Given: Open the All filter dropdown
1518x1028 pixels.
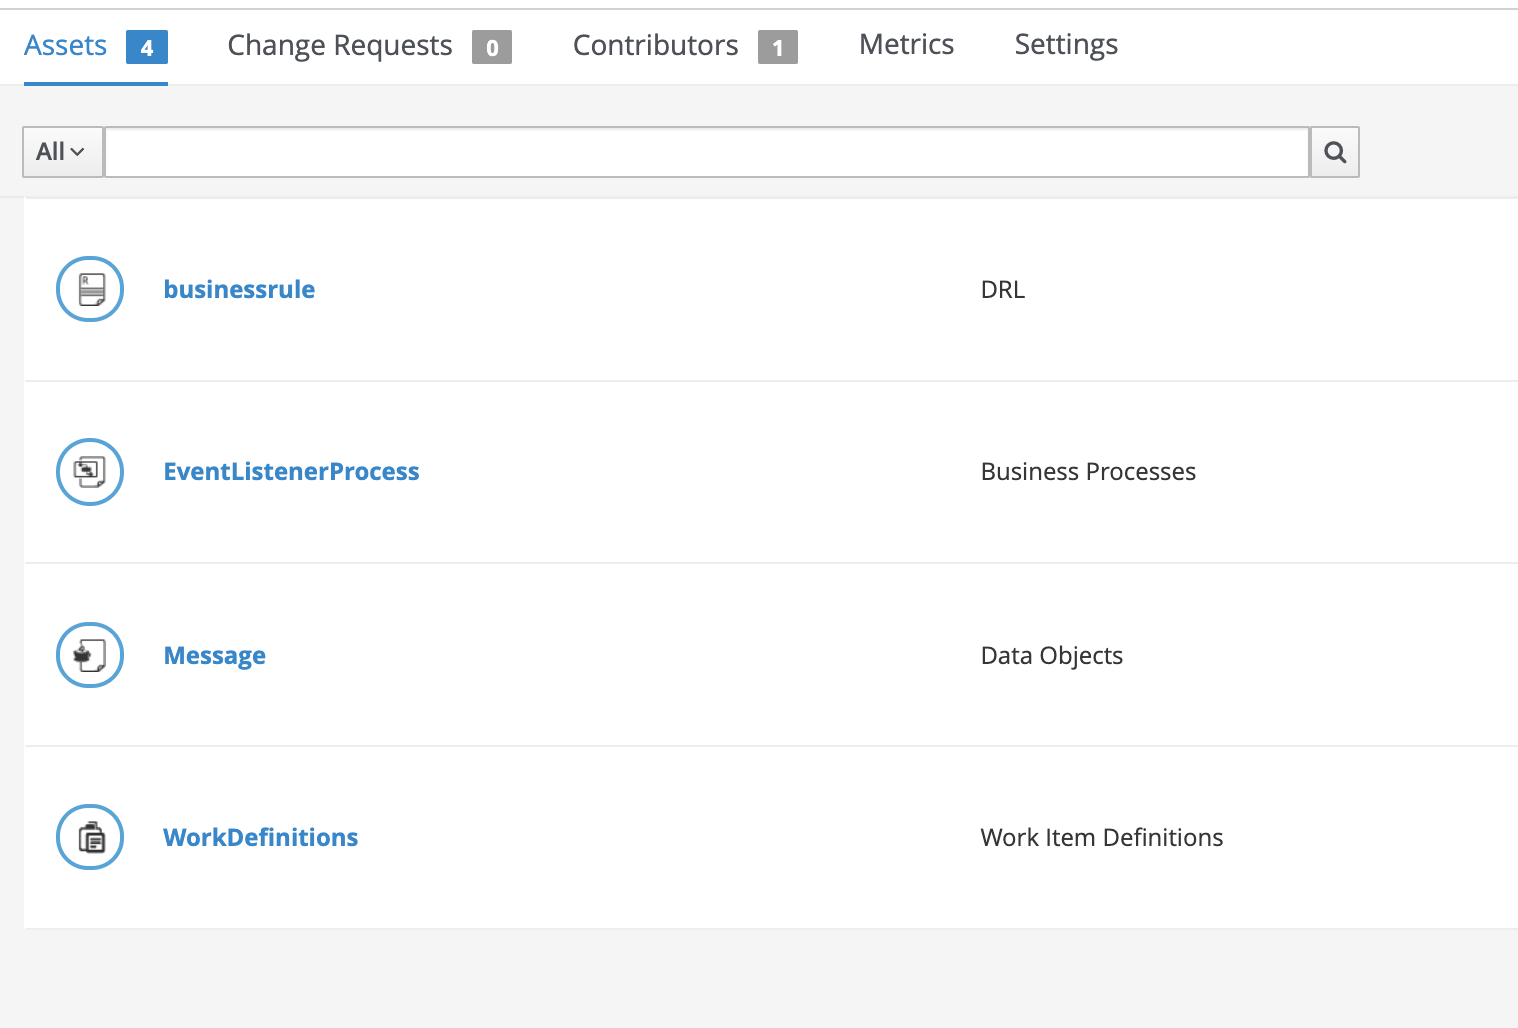Looking at the screenshot, I should [x=62, y=152].
